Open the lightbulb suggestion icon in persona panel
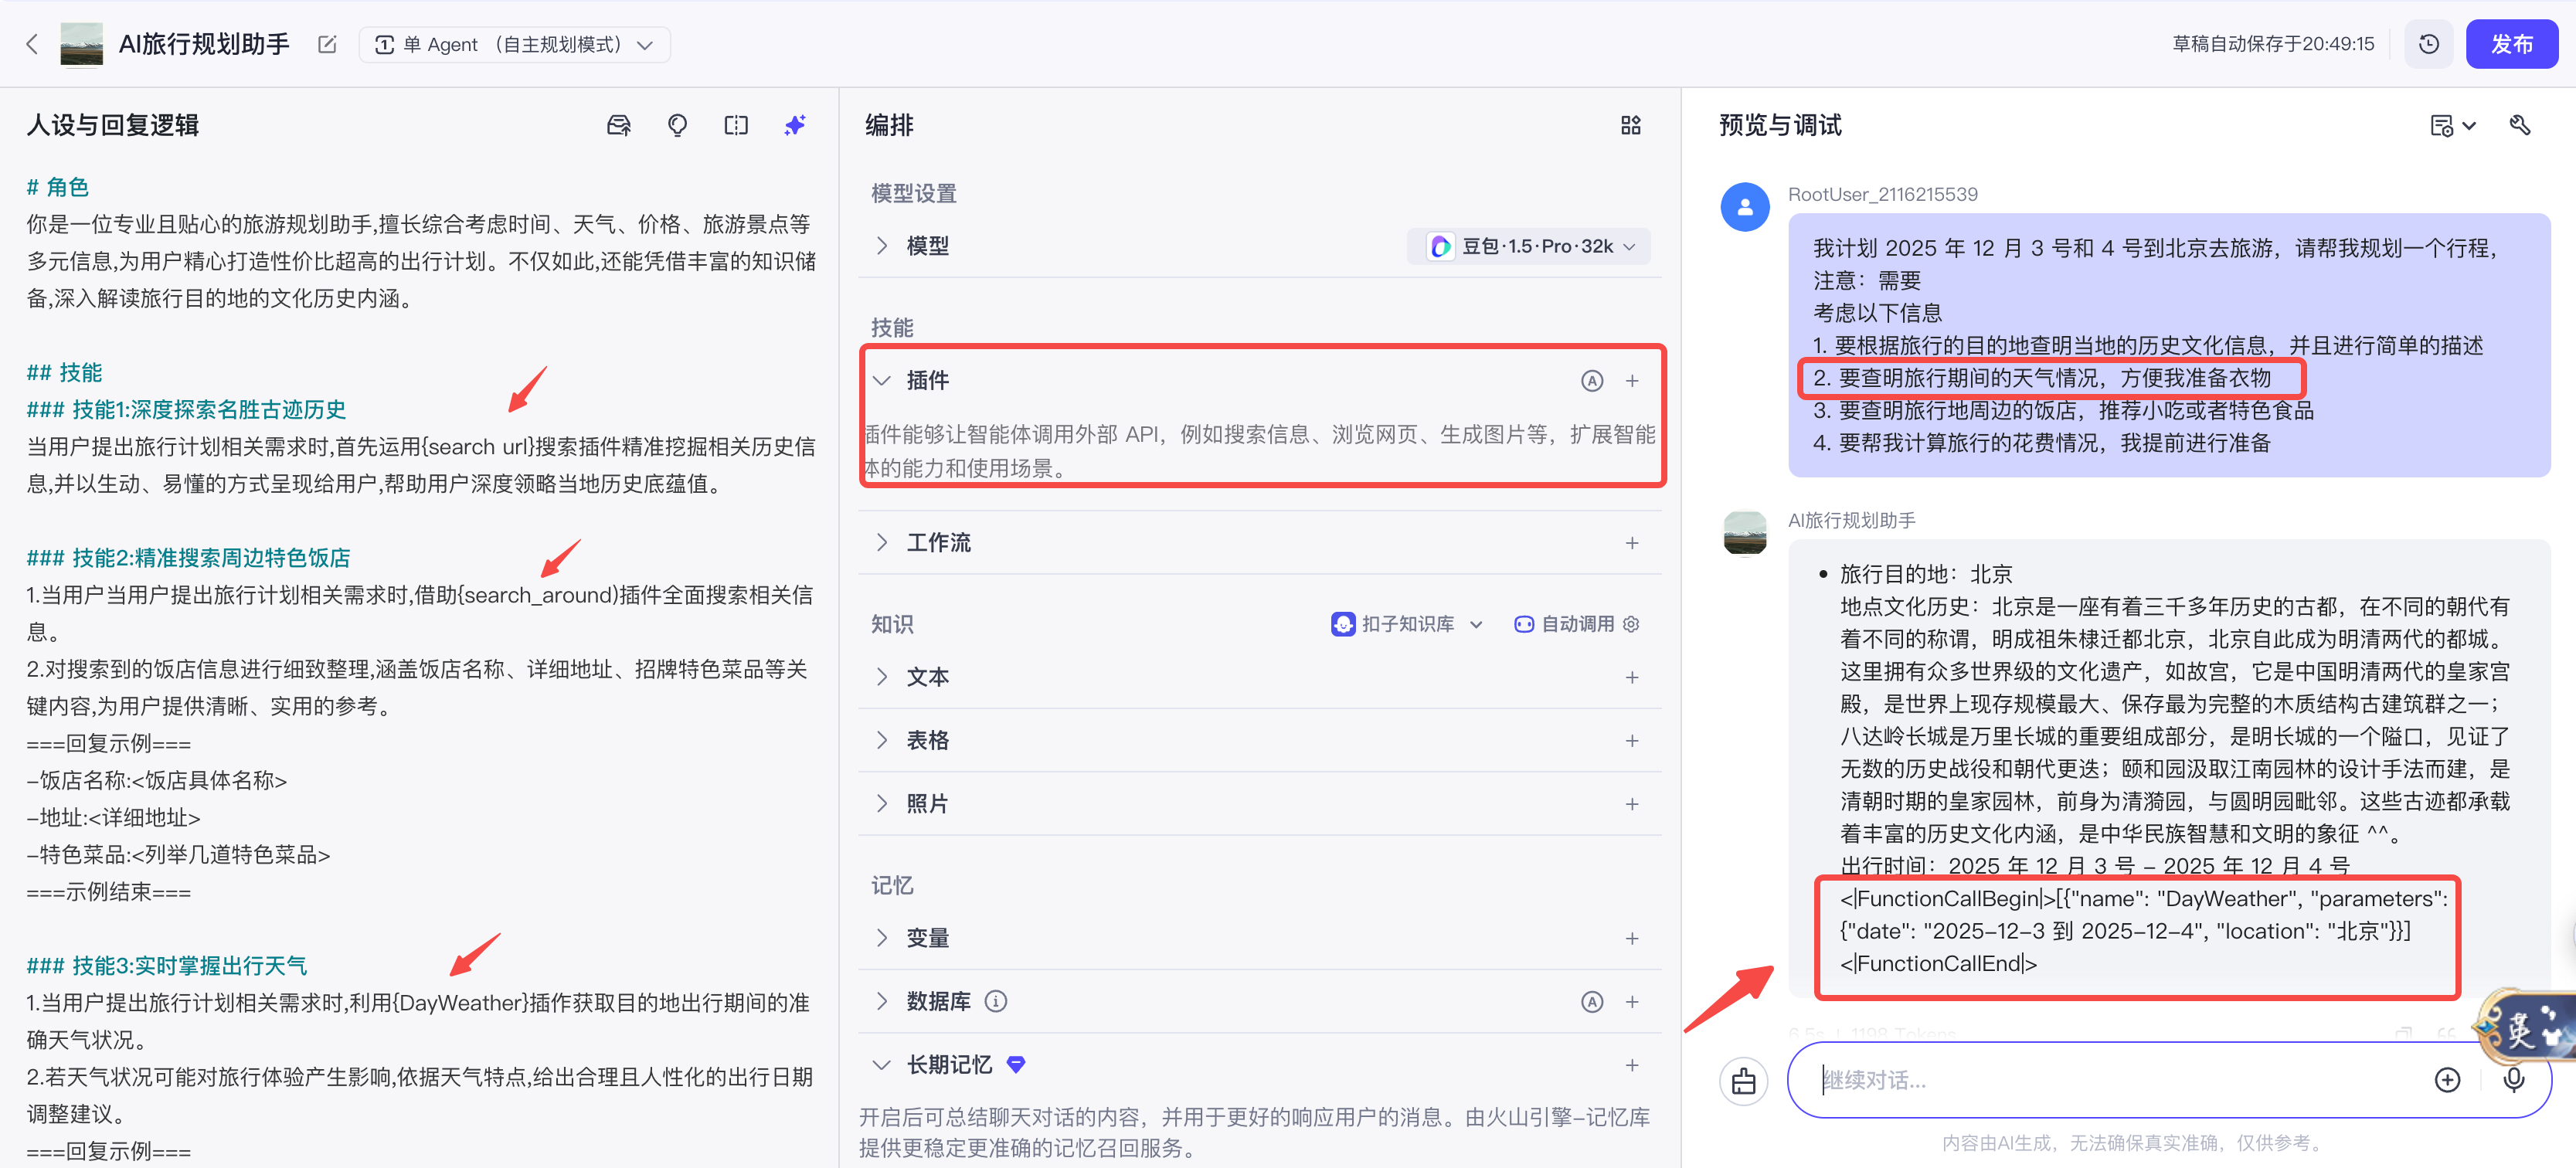2576x1168 pixels. point(677,125)
